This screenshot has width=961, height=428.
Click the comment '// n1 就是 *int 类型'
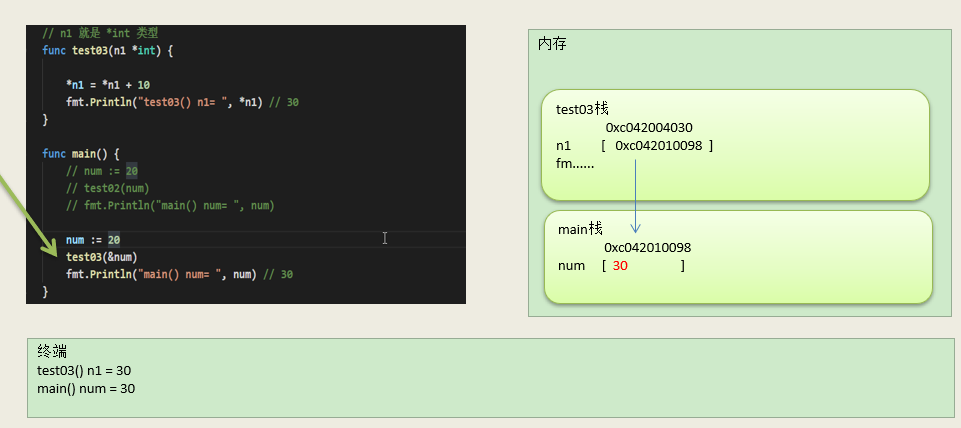100,33
